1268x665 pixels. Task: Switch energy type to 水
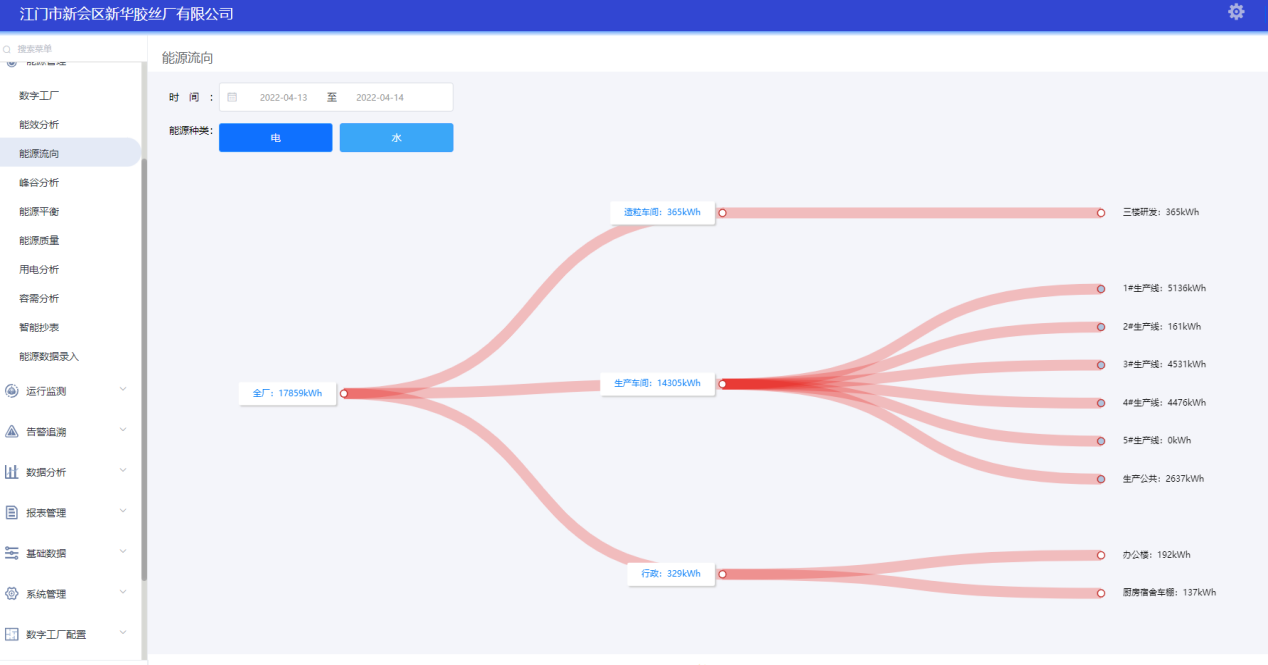pyautogui.click(x=396, y=138)
